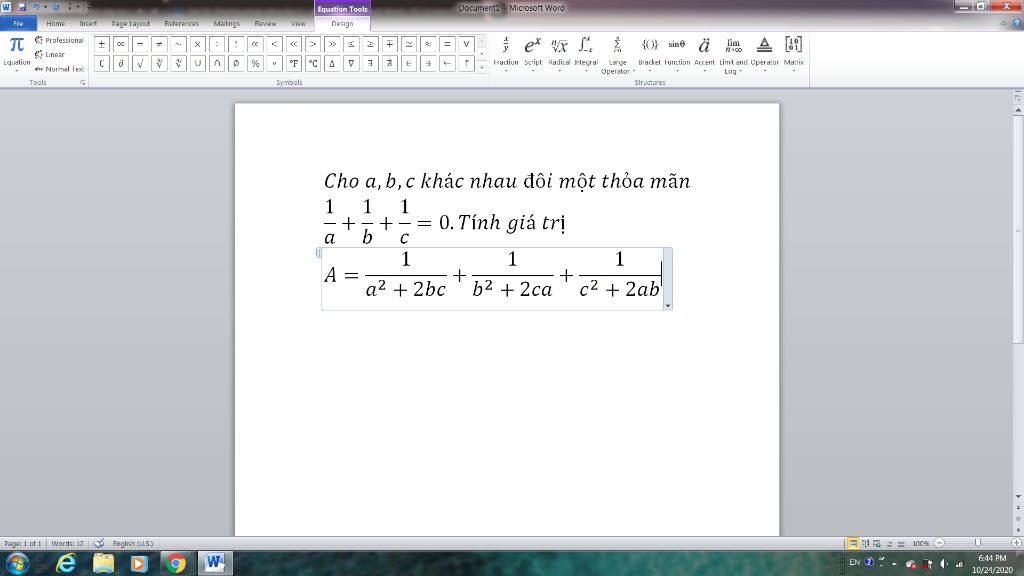
Task: Insert the infinity symbol from Symbols gallery
Action: tap(120, 44)
